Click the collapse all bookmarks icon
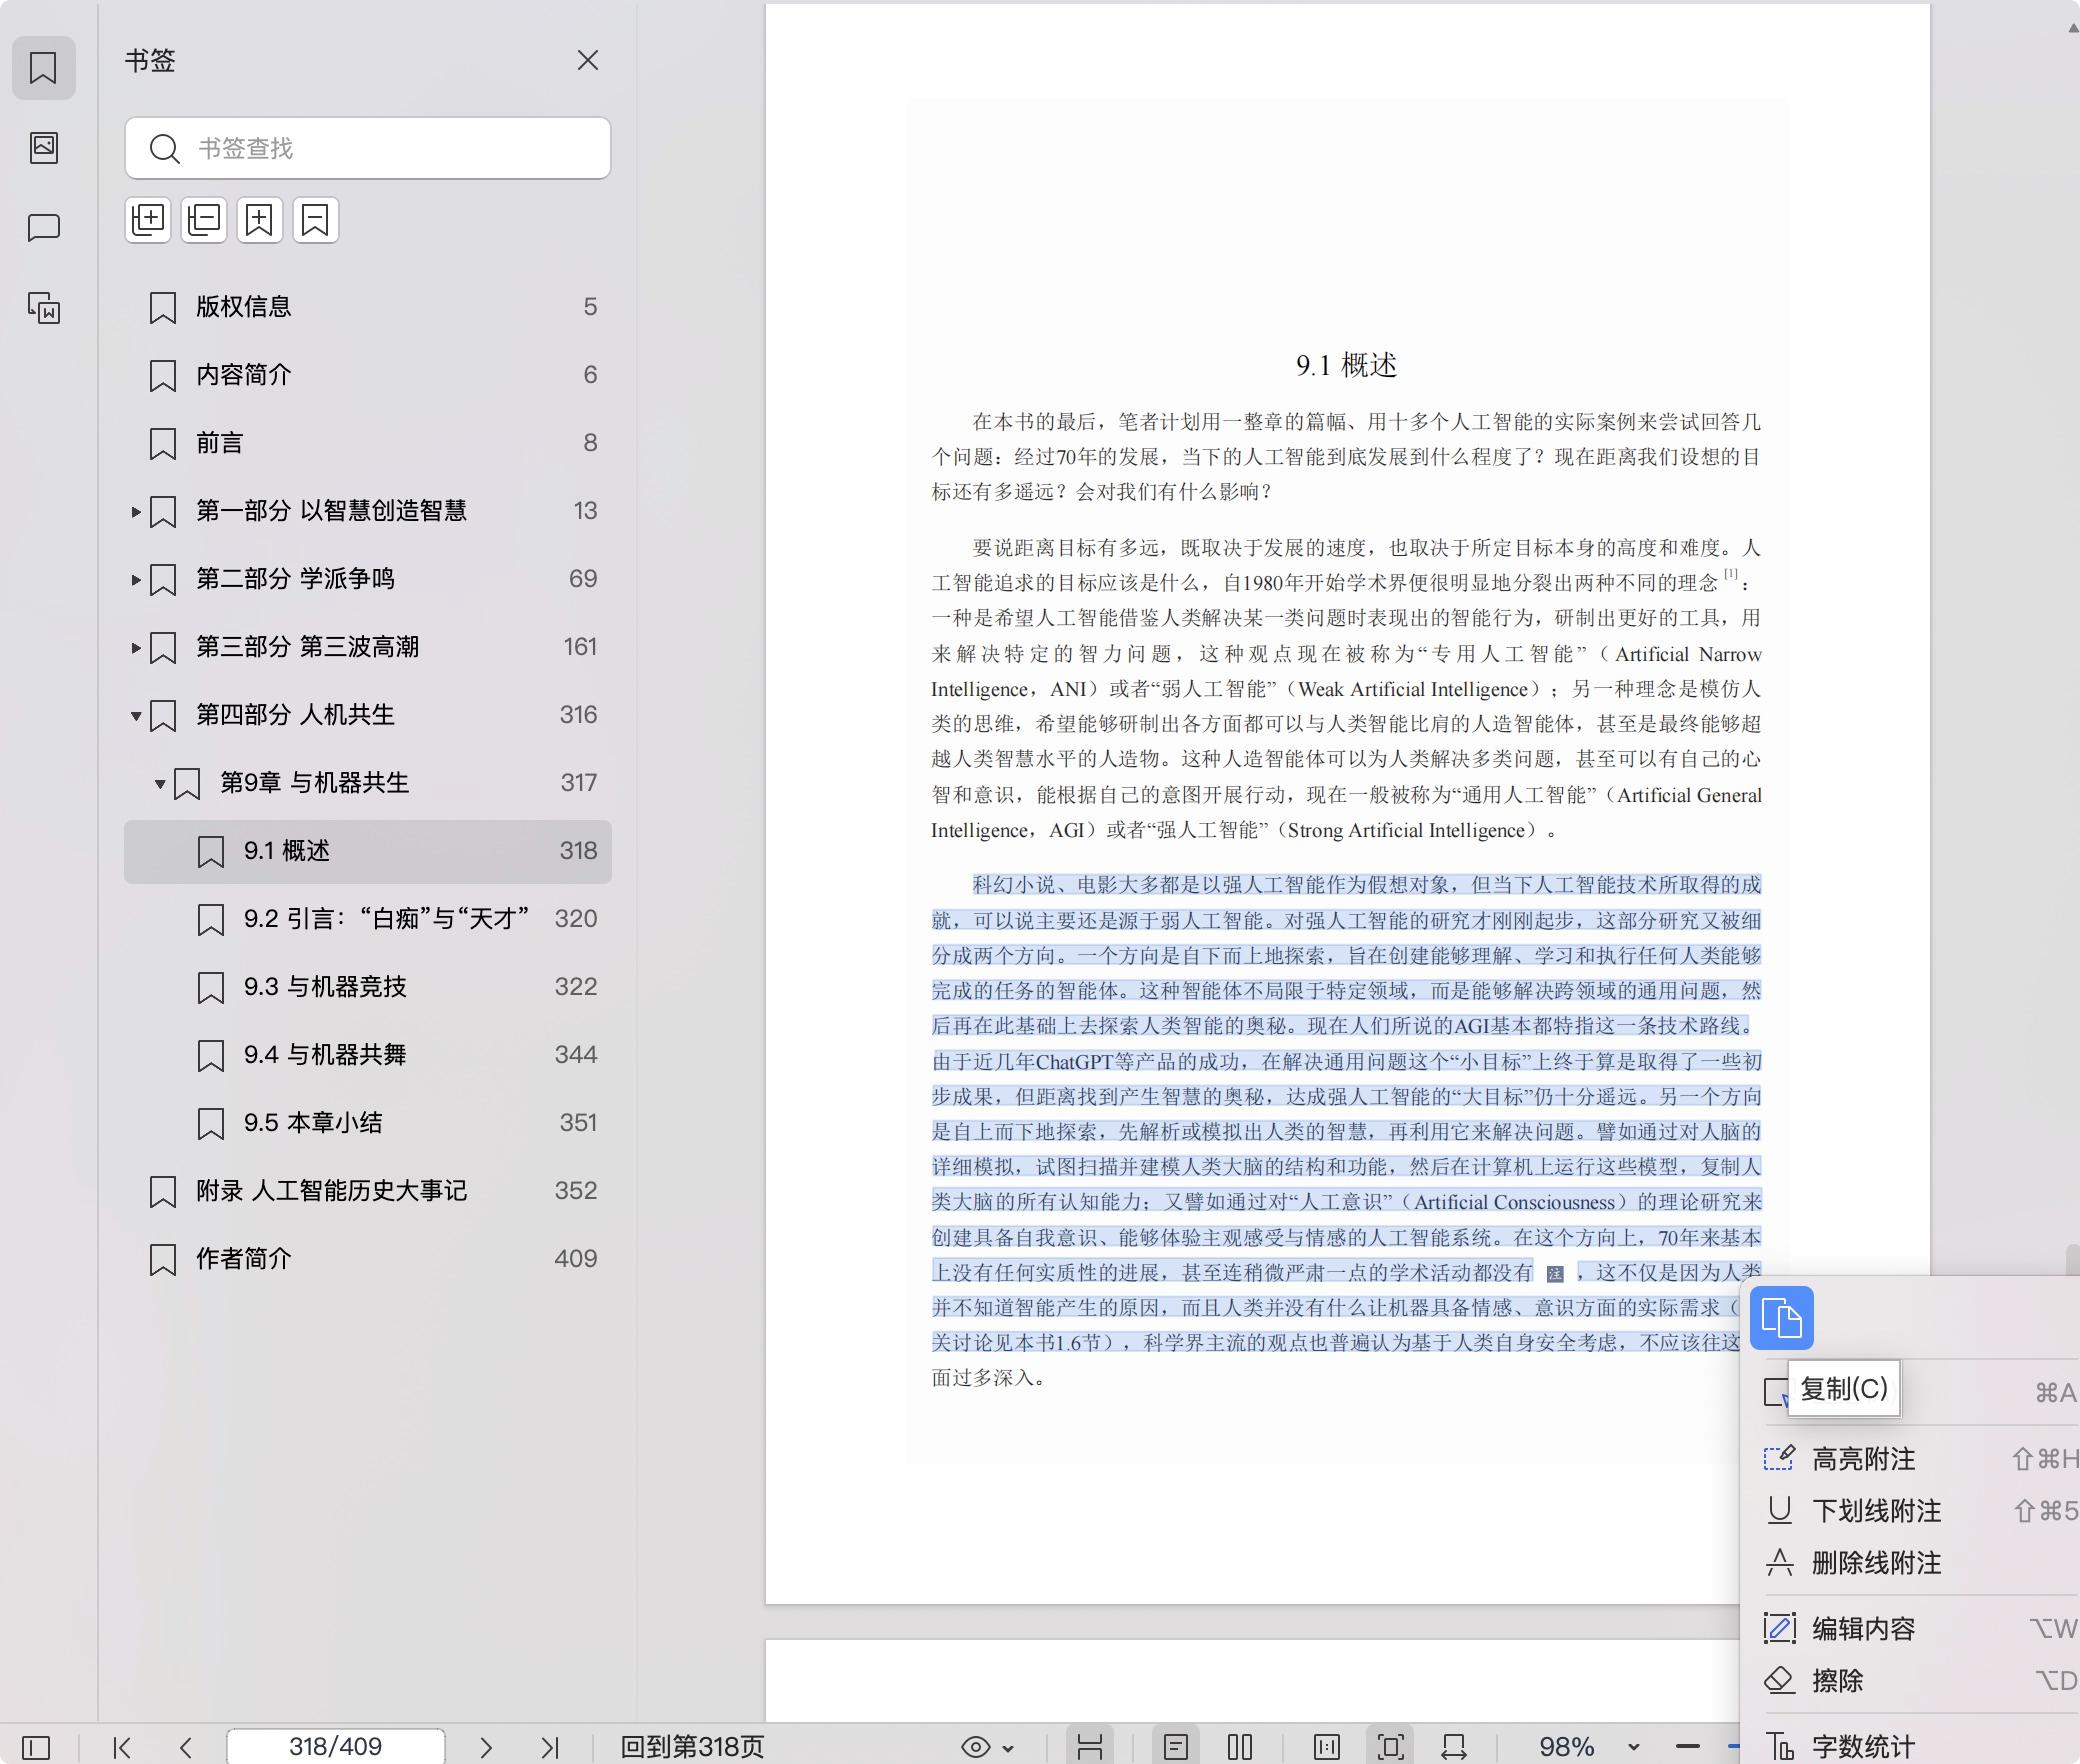 click(x=204, y=220)
